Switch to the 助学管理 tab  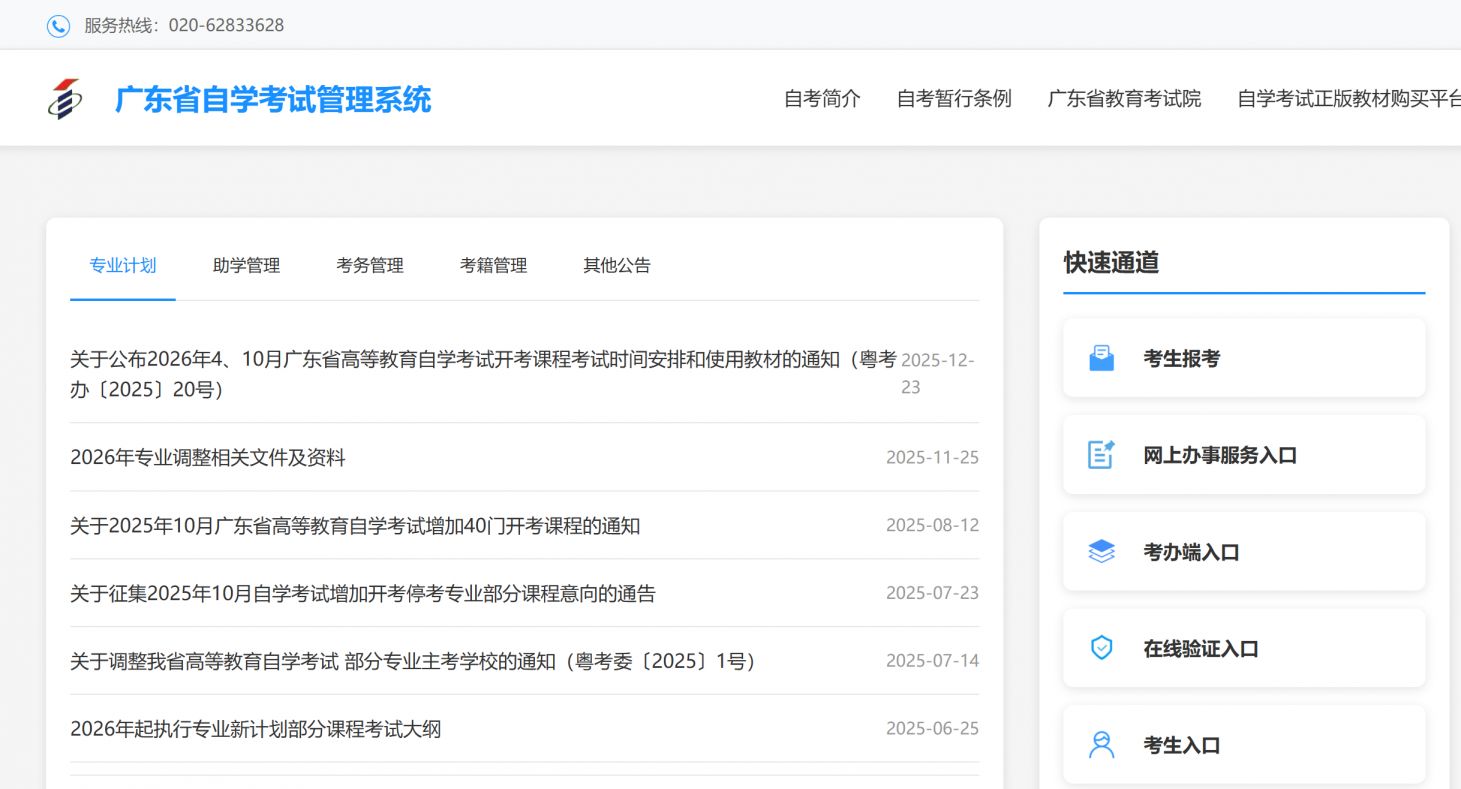[246, 266]
